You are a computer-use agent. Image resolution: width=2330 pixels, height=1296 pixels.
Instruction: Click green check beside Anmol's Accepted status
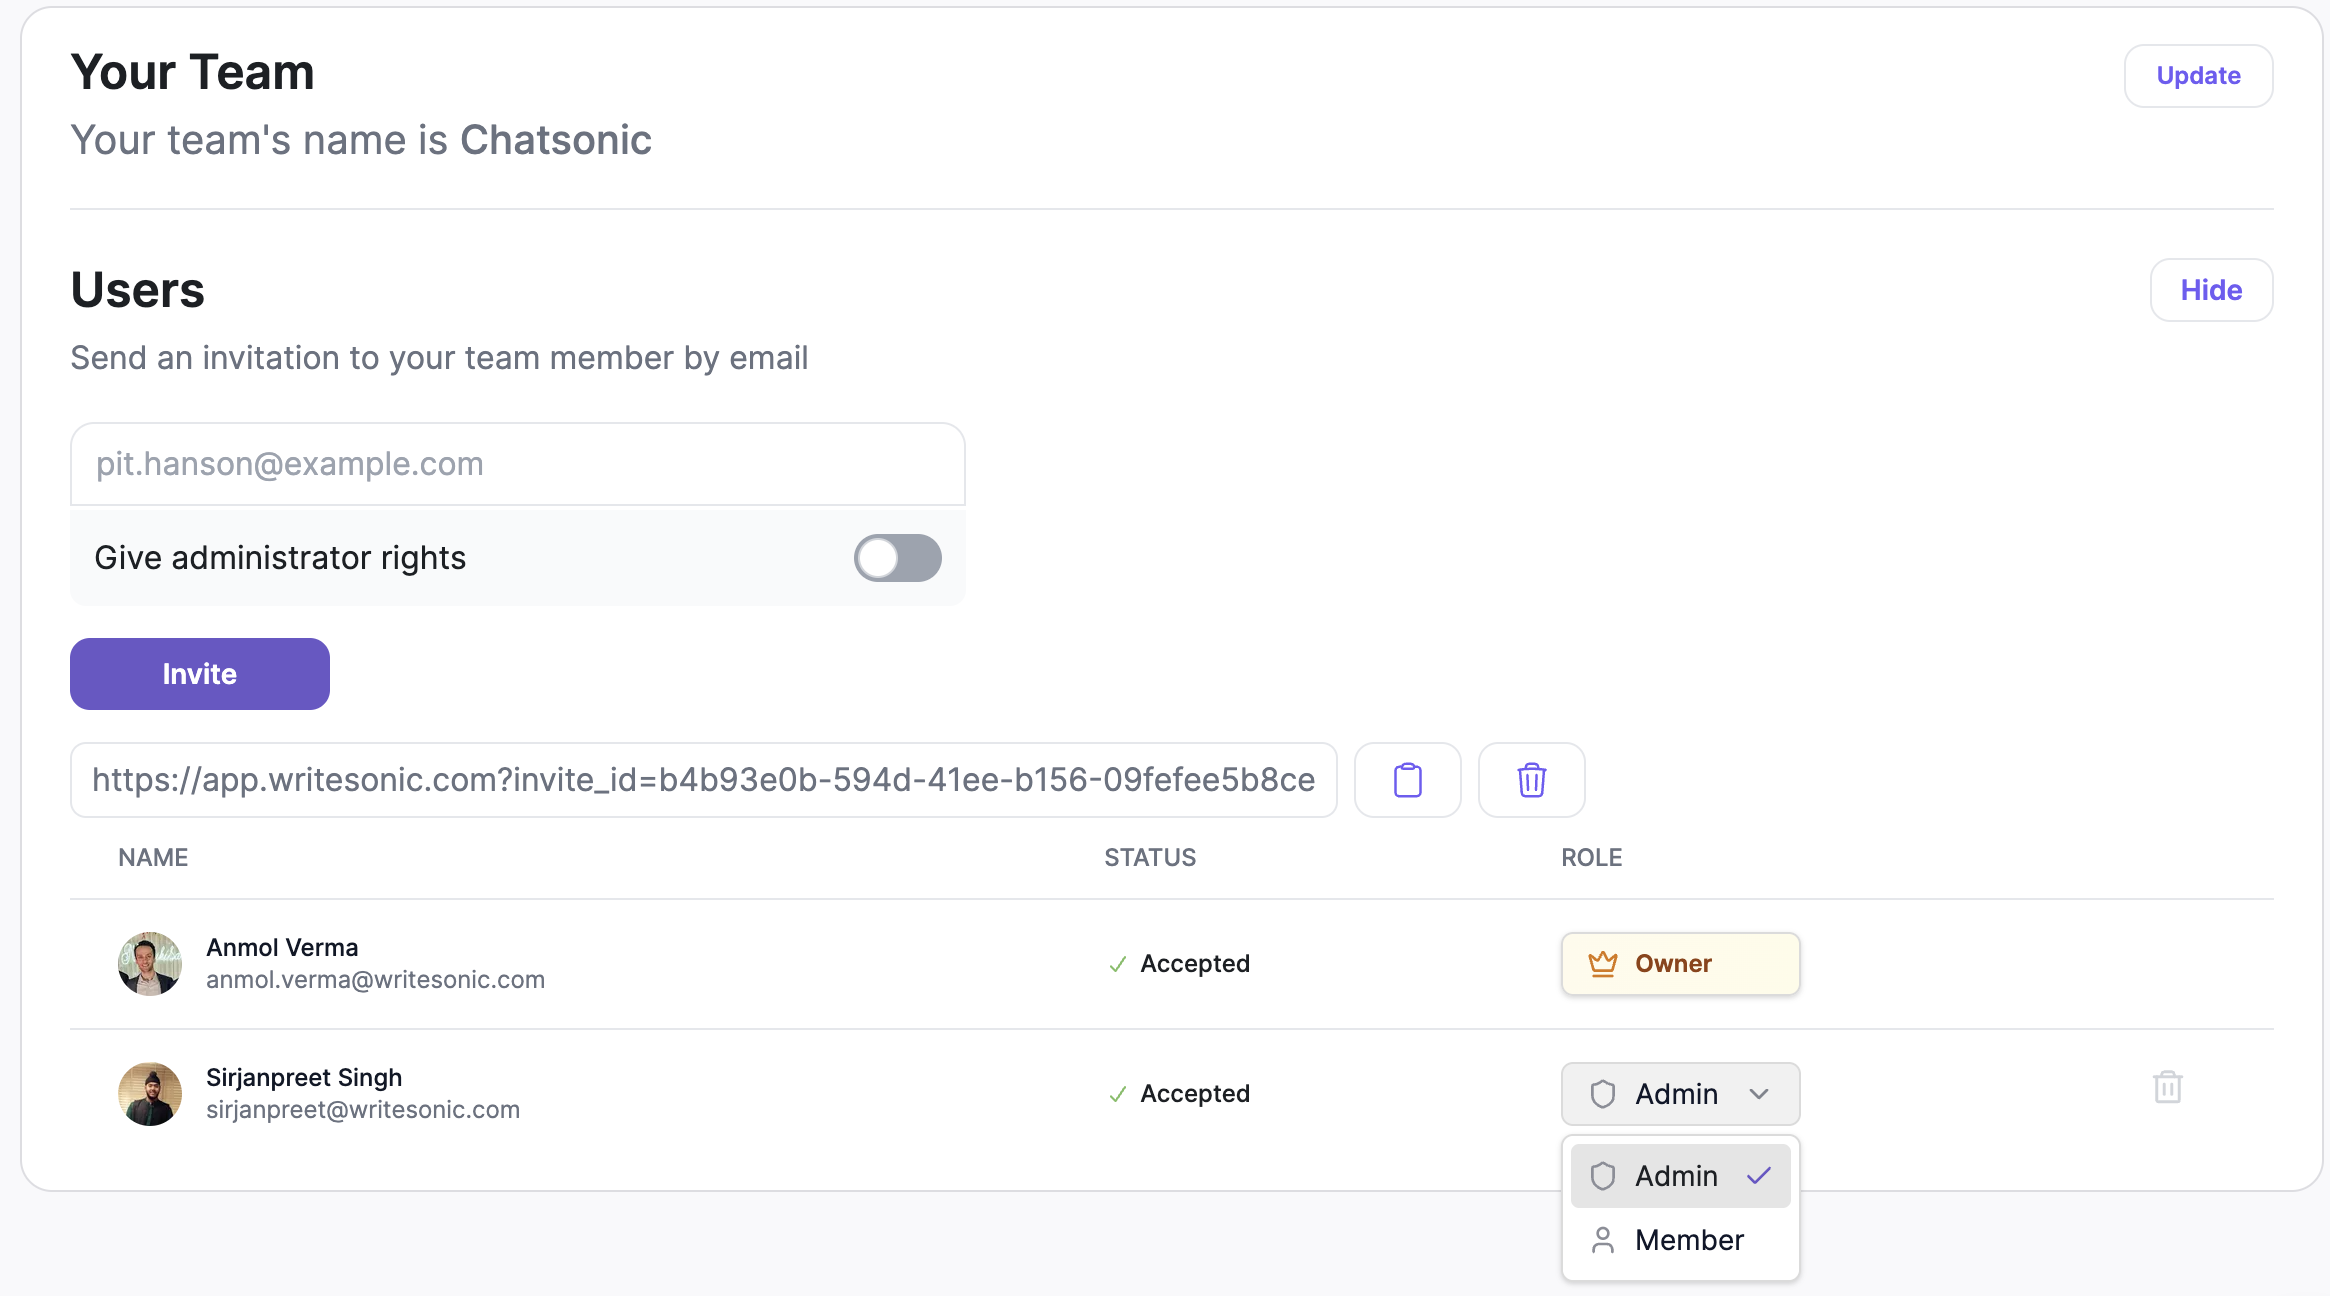(1117, 965)
